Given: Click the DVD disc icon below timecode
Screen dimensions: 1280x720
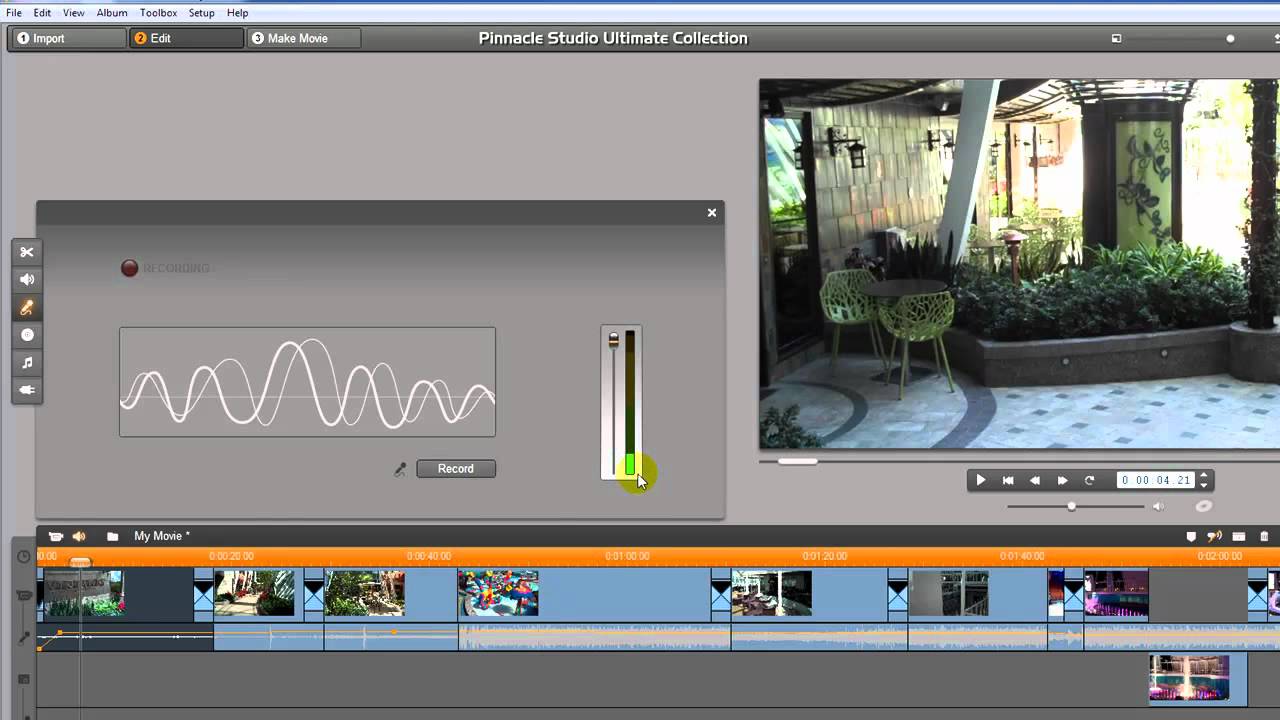Looking at the screenshot, I should click(1204, 506).
